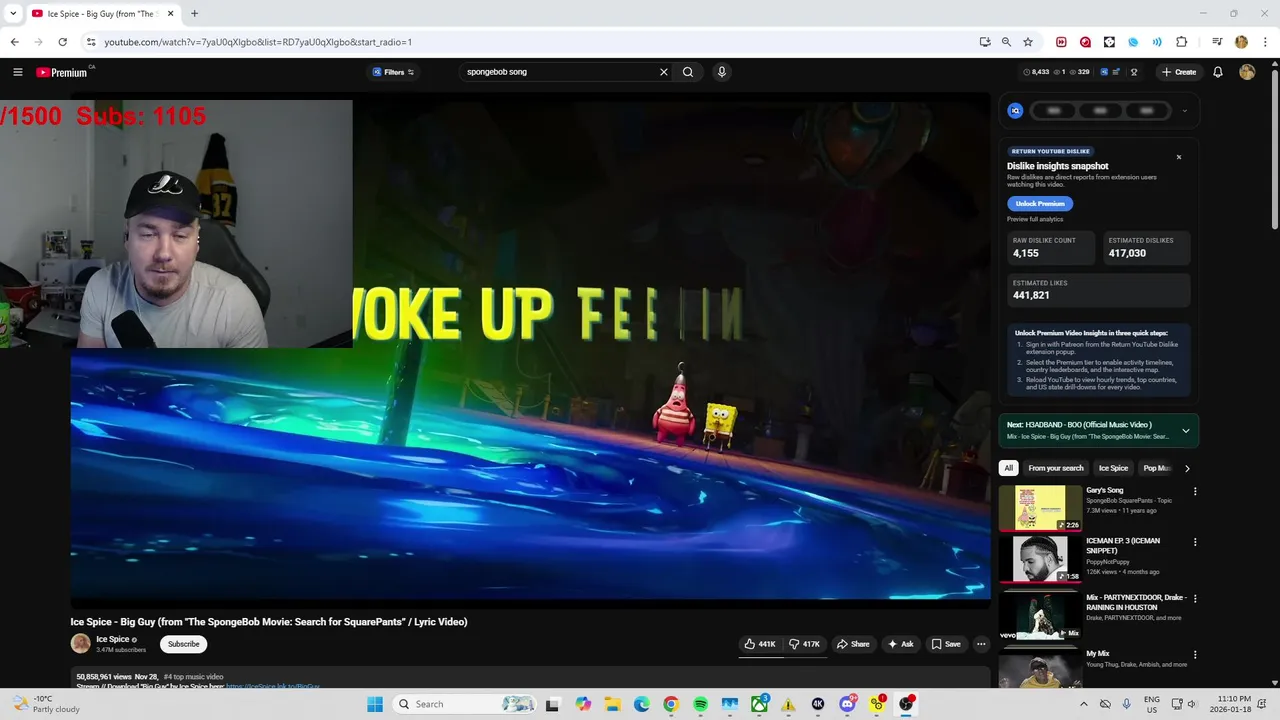Click the address bar URL
This screenshot has width=1280, height=720.
click(258, 42)
